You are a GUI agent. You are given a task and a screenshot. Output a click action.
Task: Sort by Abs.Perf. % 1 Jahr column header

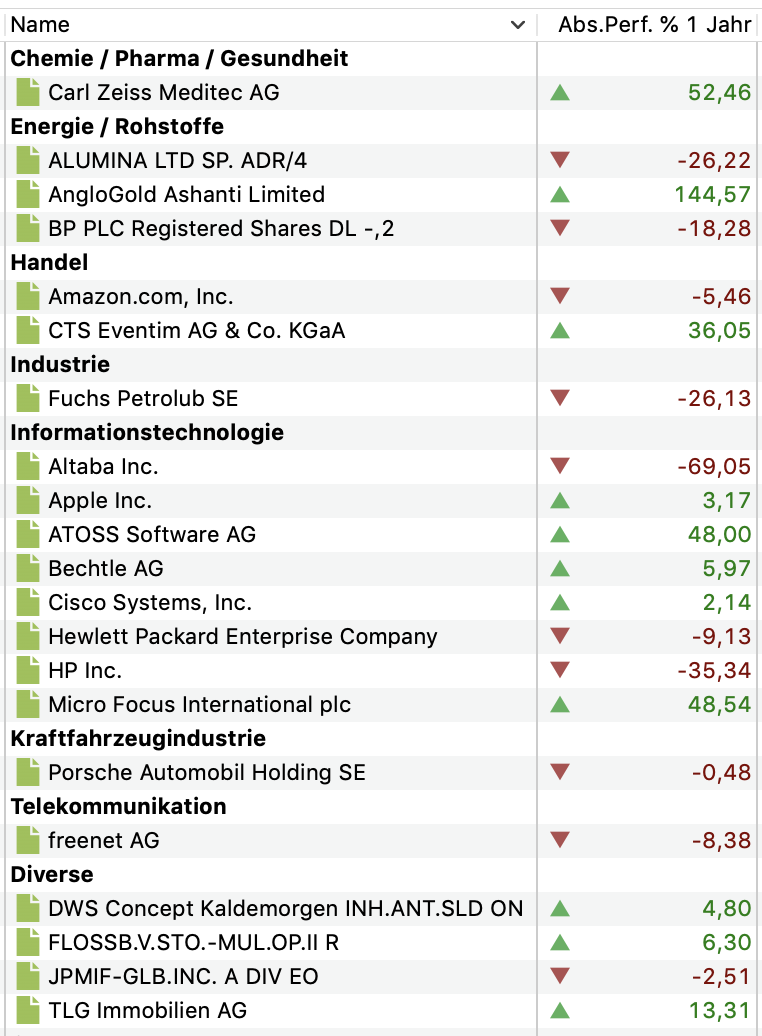(x=654, y=25)
